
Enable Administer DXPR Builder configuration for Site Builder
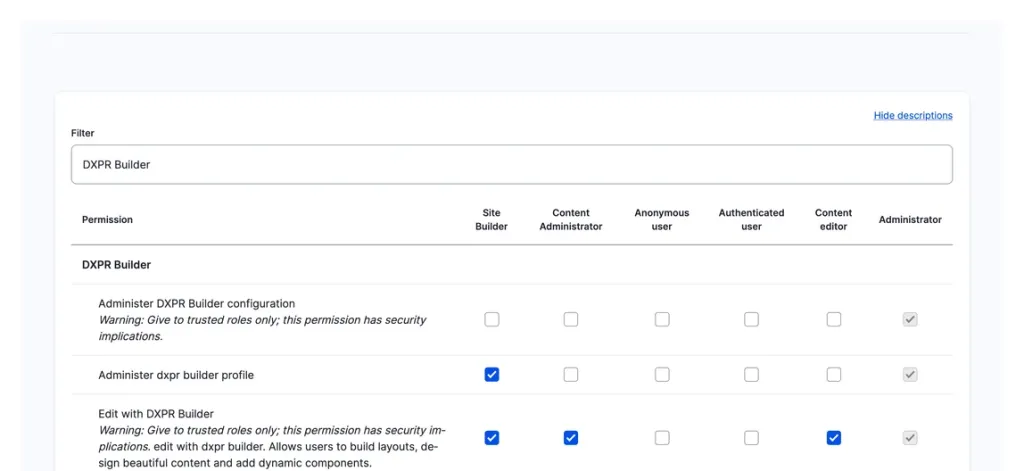[492, 319]
